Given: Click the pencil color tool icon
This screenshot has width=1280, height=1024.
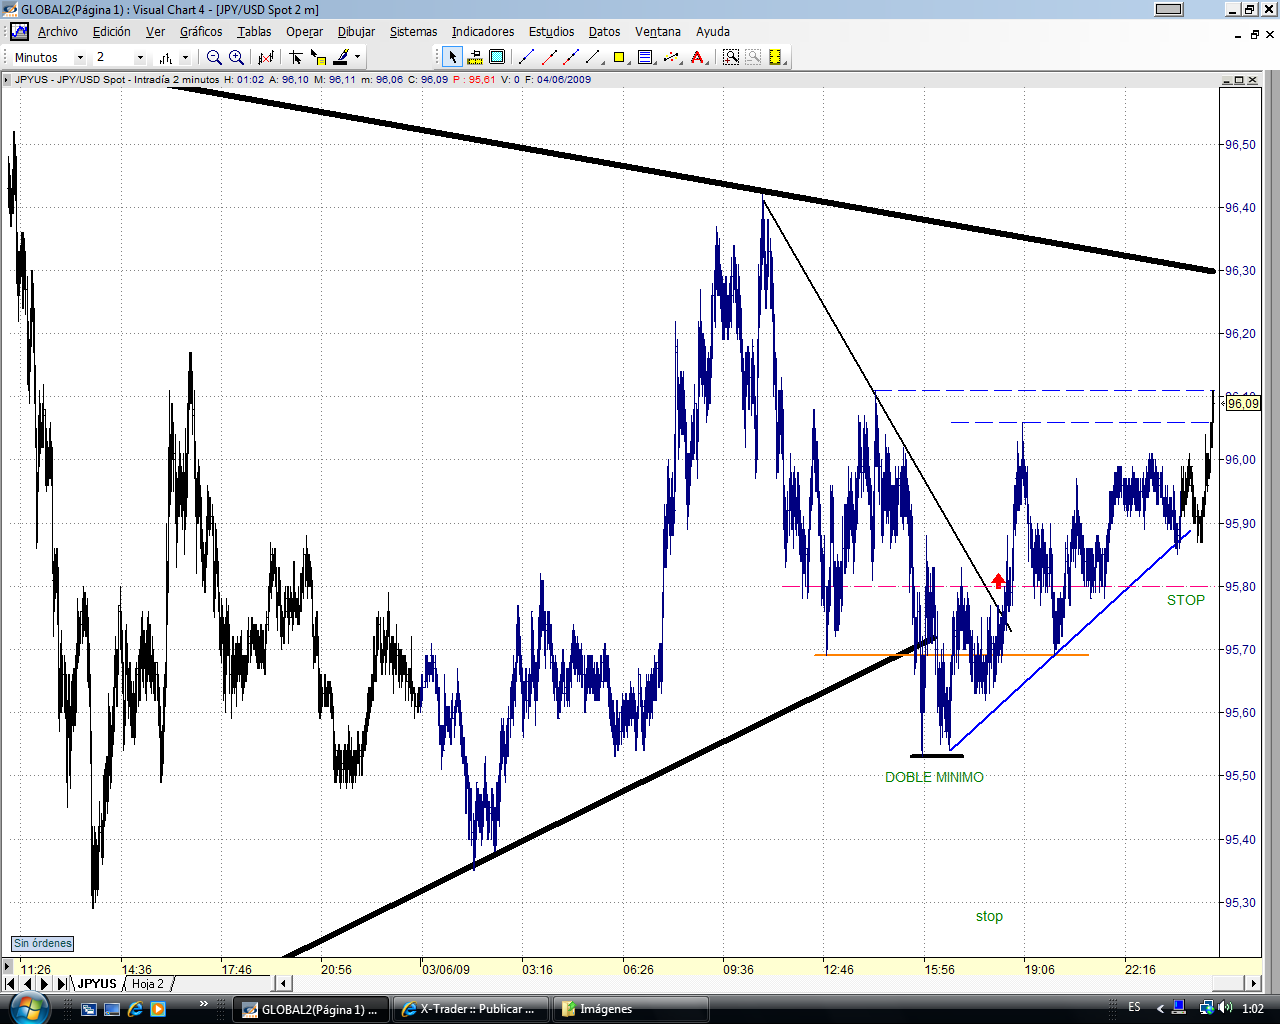Looking at the screenshot, I should tap(341, 58).
